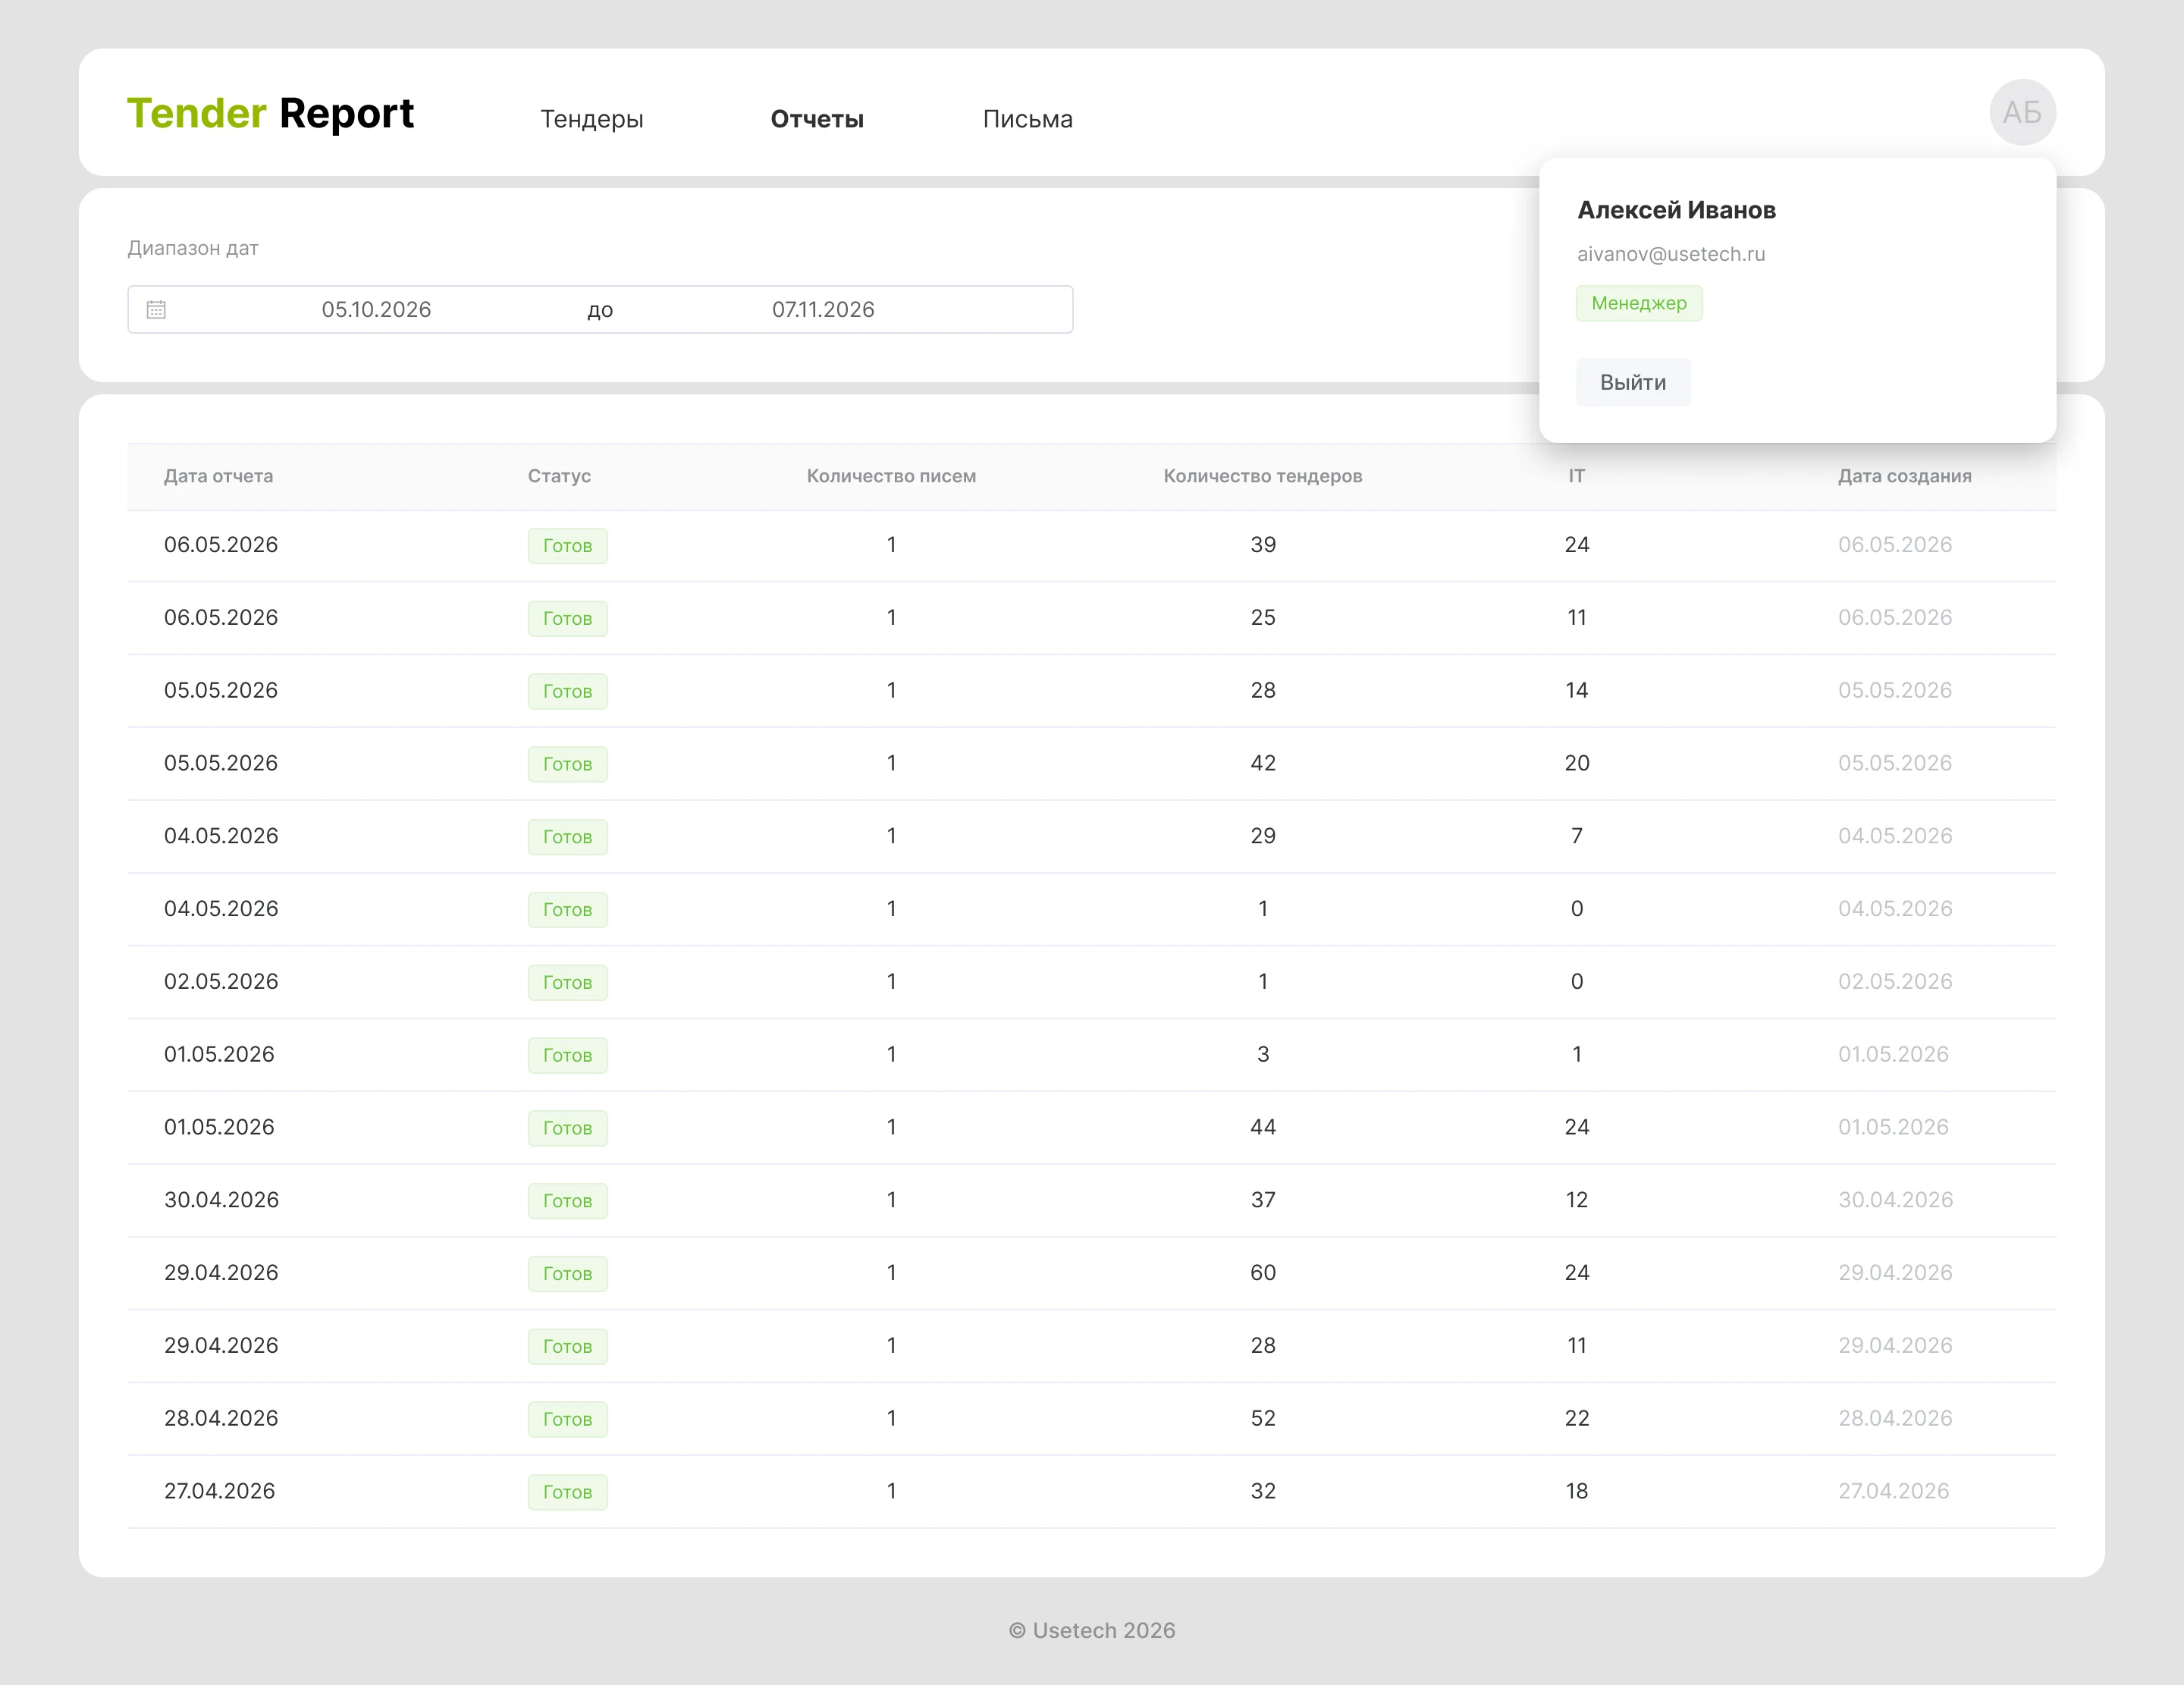Open the 30.04.2026 report row

[x=1091, y=1200]
